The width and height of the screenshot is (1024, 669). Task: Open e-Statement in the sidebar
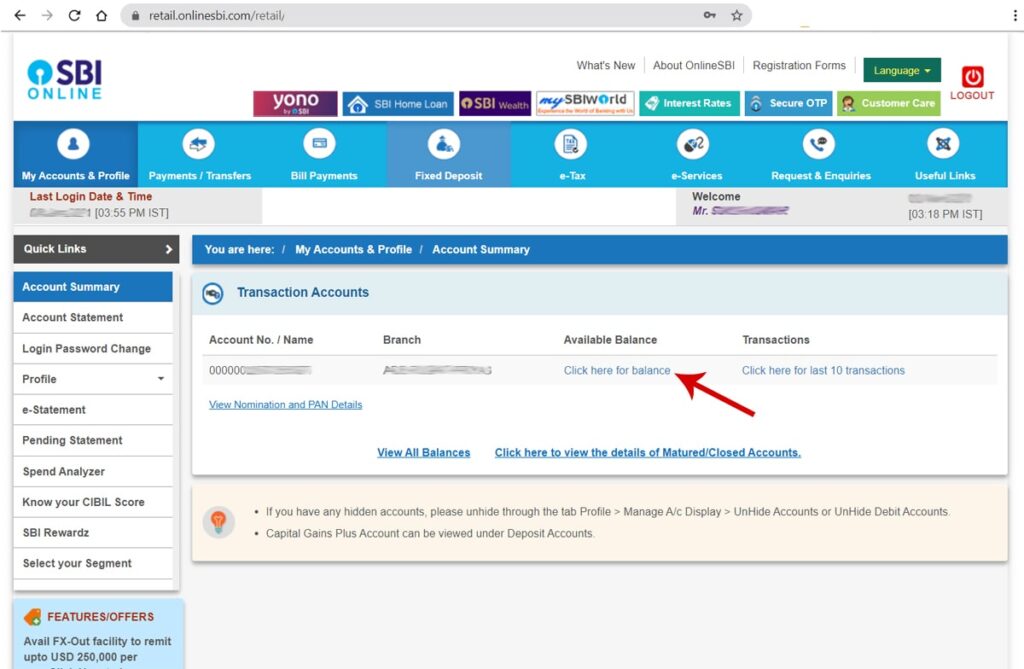[x=93, y=410]
